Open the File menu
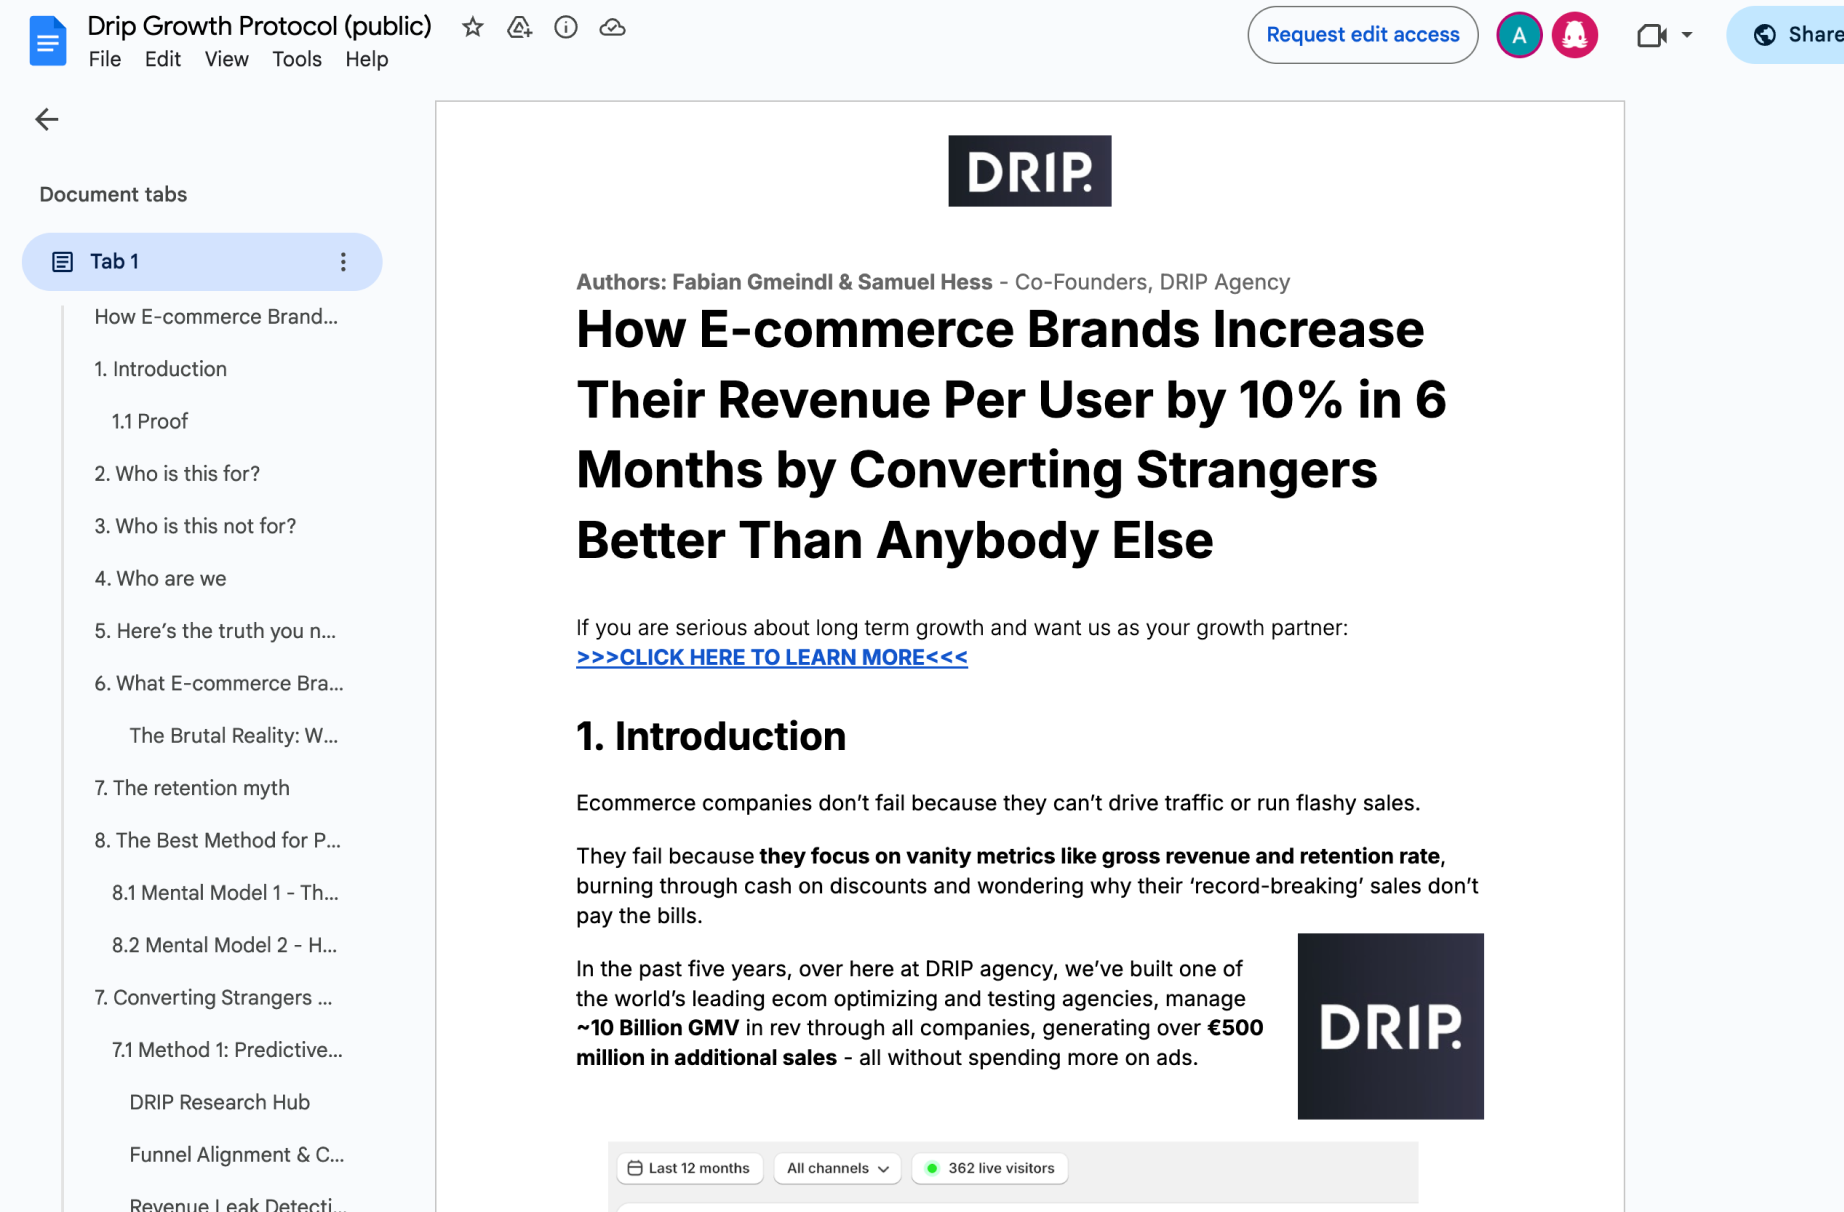1844x1212 pixels. [x=104, y=59]
